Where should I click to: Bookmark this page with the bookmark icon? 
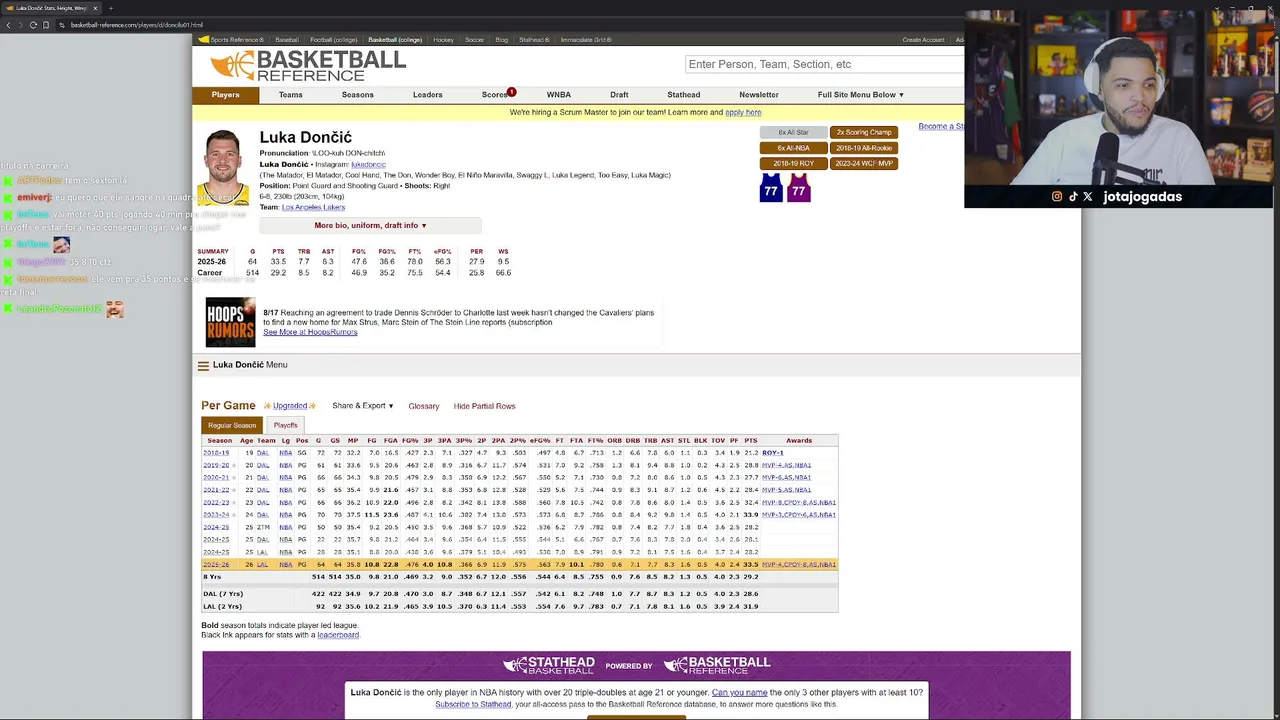[47, 25]
